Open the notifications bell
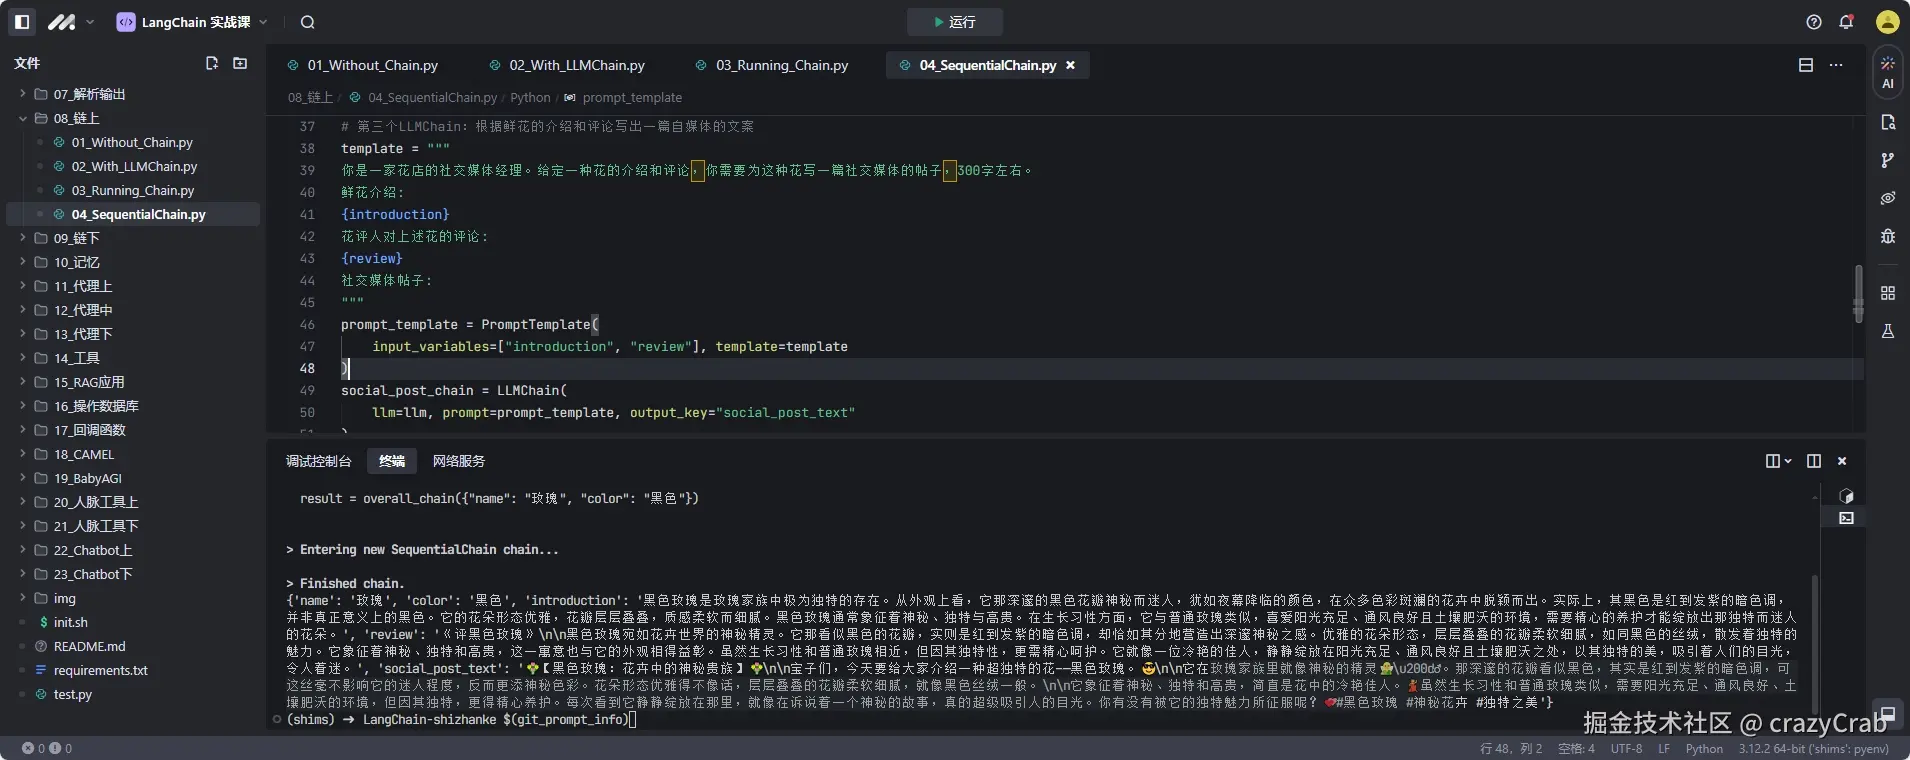 1846,22
